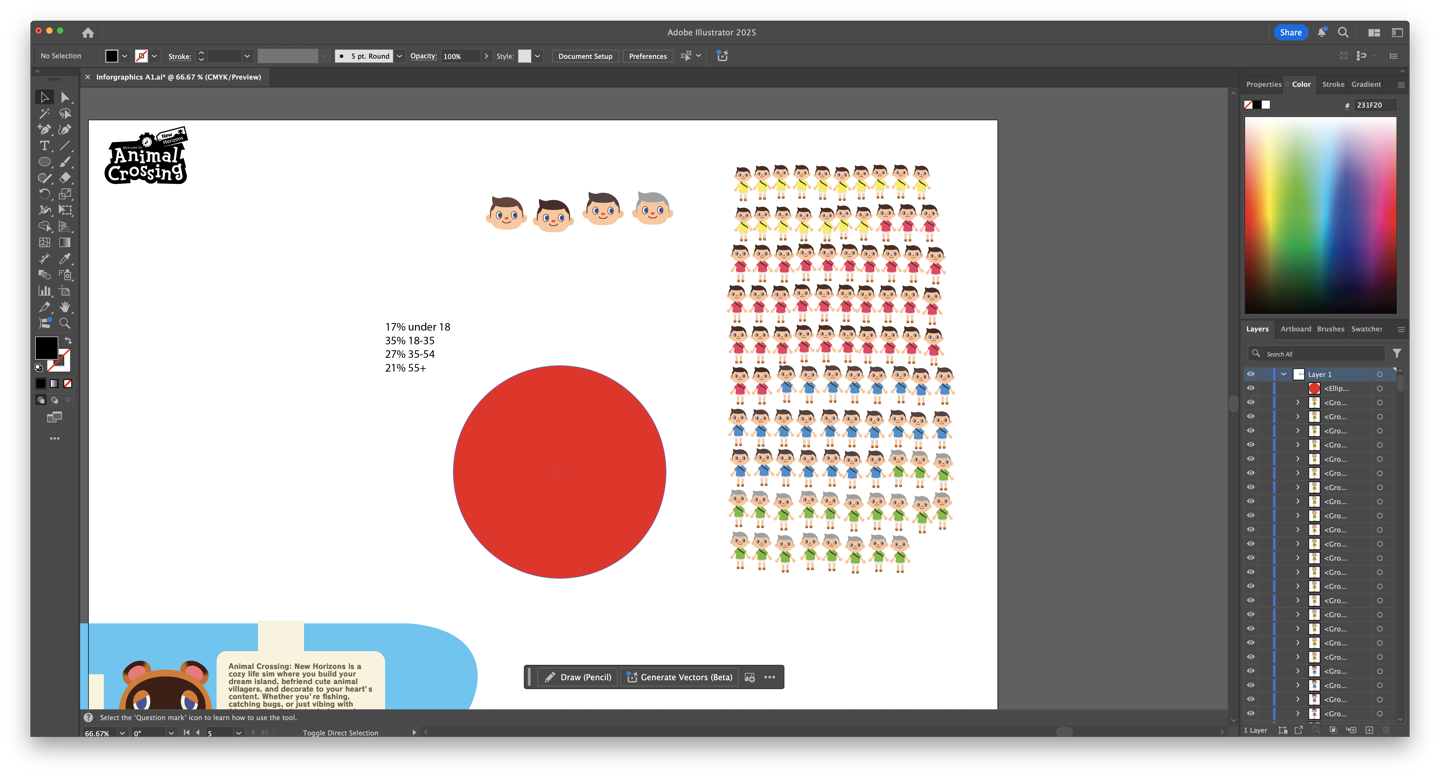This screenshot has height=777, width=1440.
Task: Swap fill and stroke colors
Action: 68,341
